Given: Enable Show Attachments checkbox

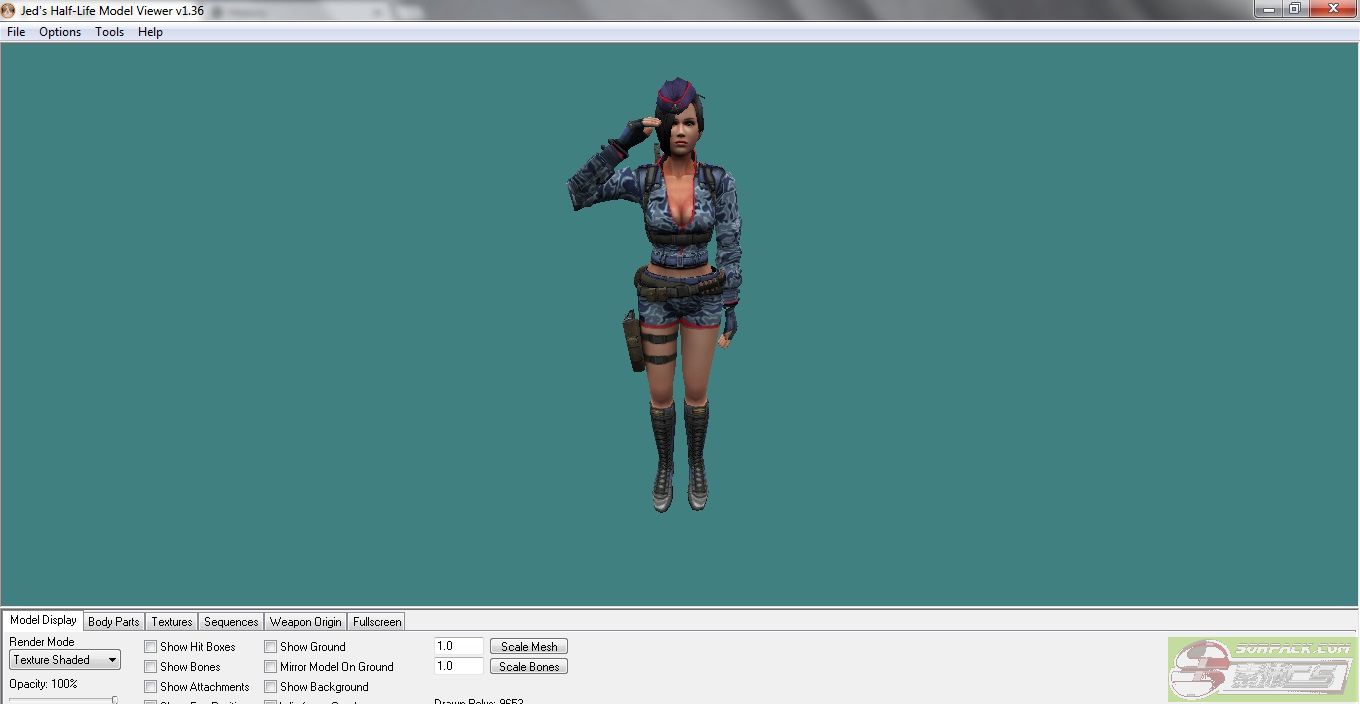Looking at the screenshot, I should 151,687.
